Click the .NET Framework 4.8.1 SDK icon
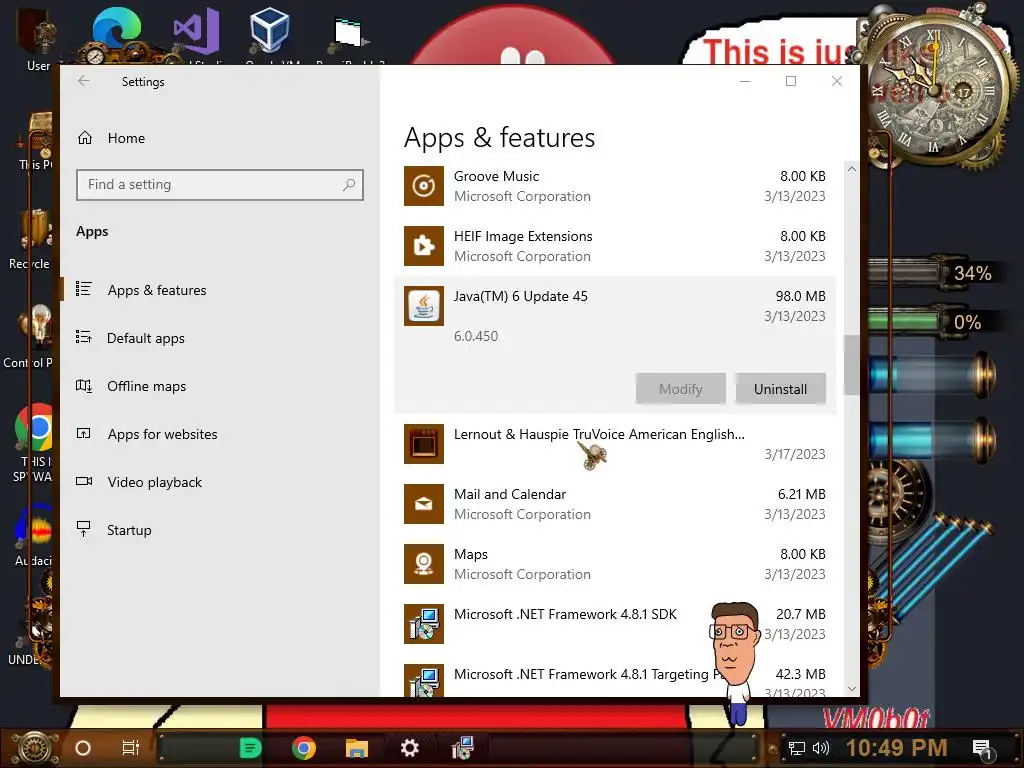Screen dimensions: 1024x768 point(424,624)
